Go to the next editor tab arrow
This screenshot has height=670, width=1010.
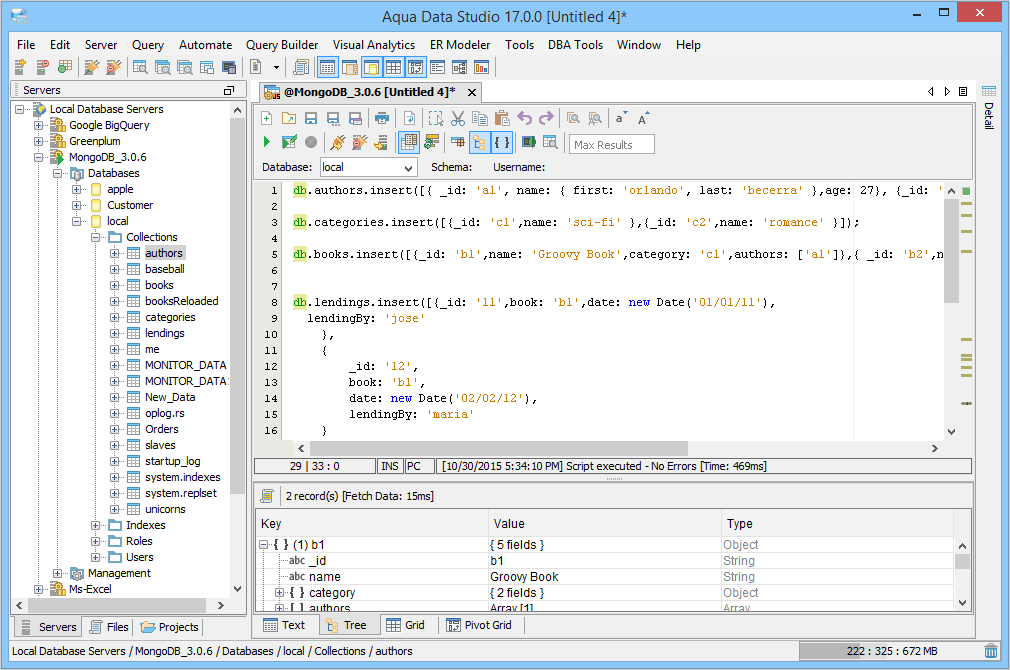[947, 91]
